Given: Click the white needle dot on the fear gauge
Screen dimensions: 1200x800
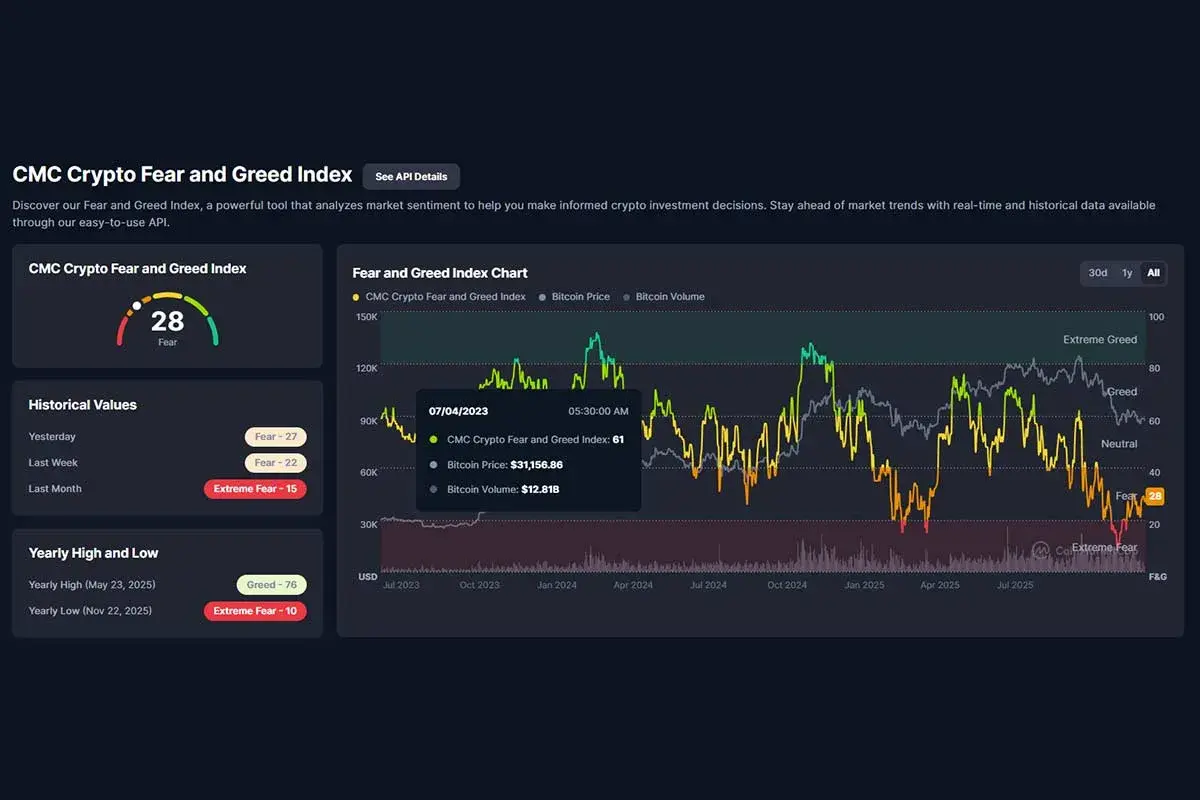Looking at the screenshot, I should pos(137,308).
